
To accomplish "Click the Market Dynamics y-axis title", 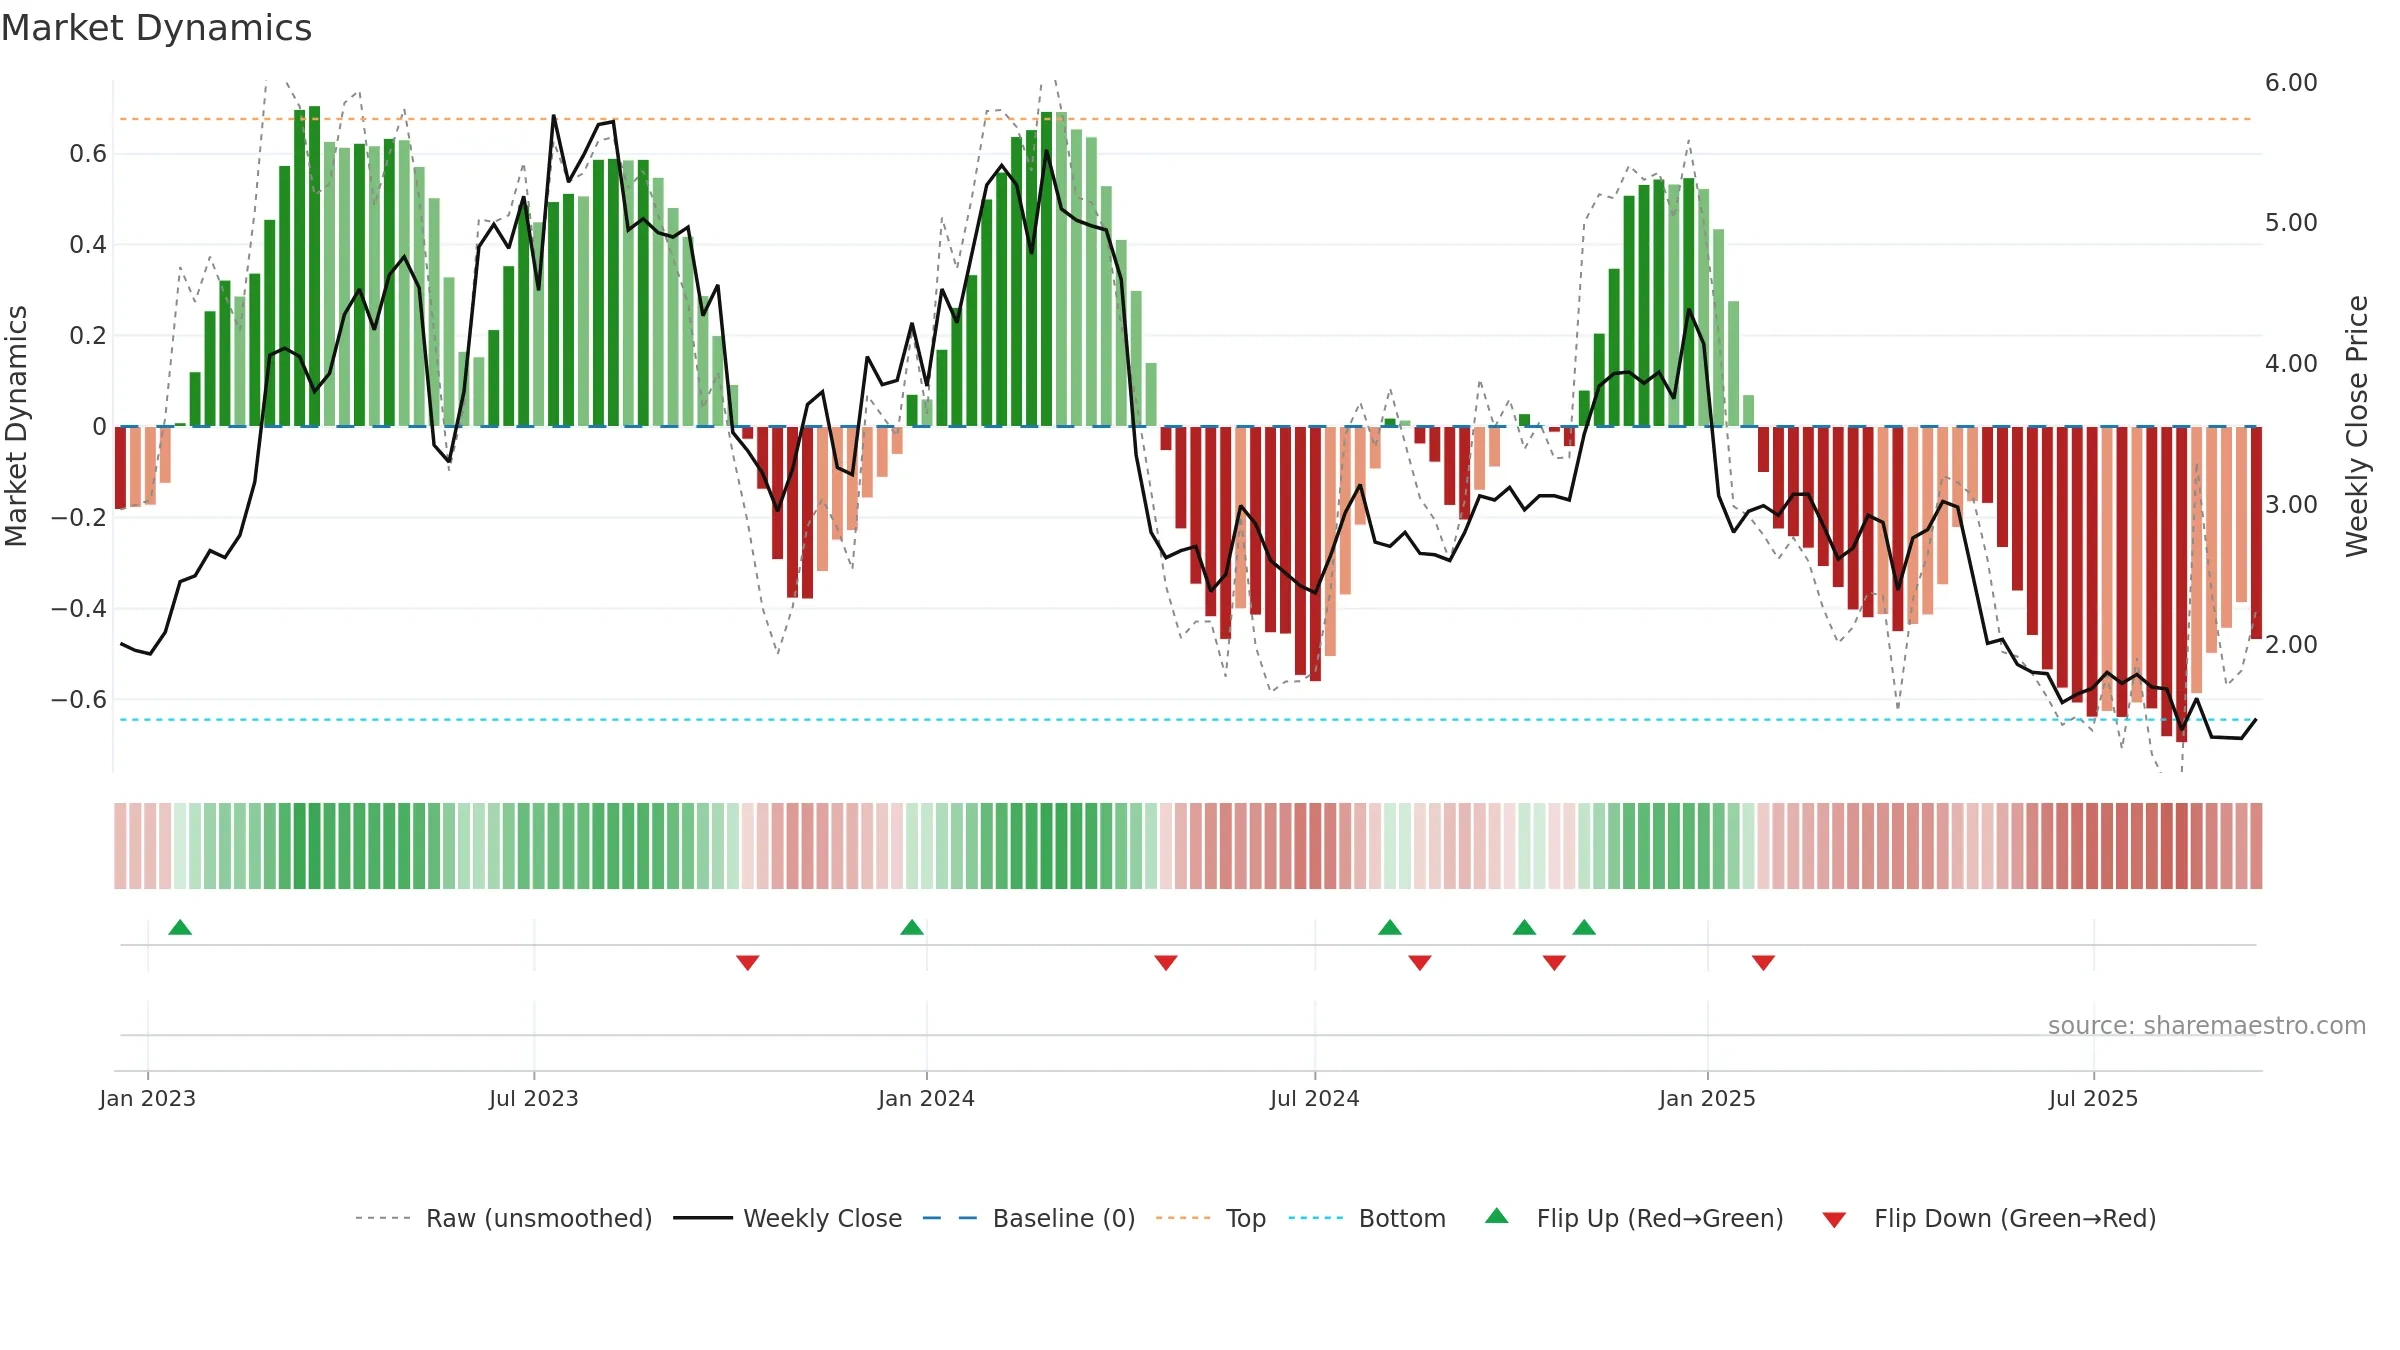I will tap(16, 426).
